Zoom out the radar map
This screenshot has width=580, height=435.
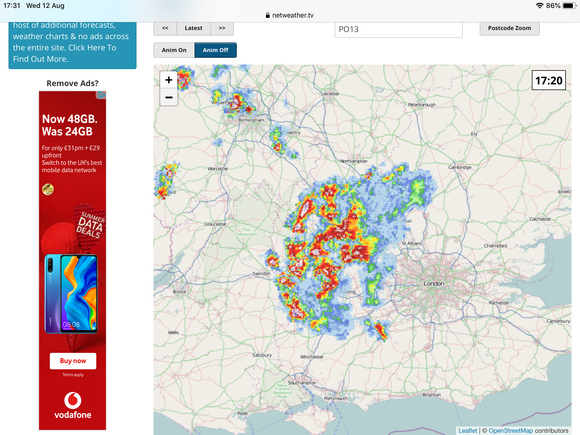point(169,97)
